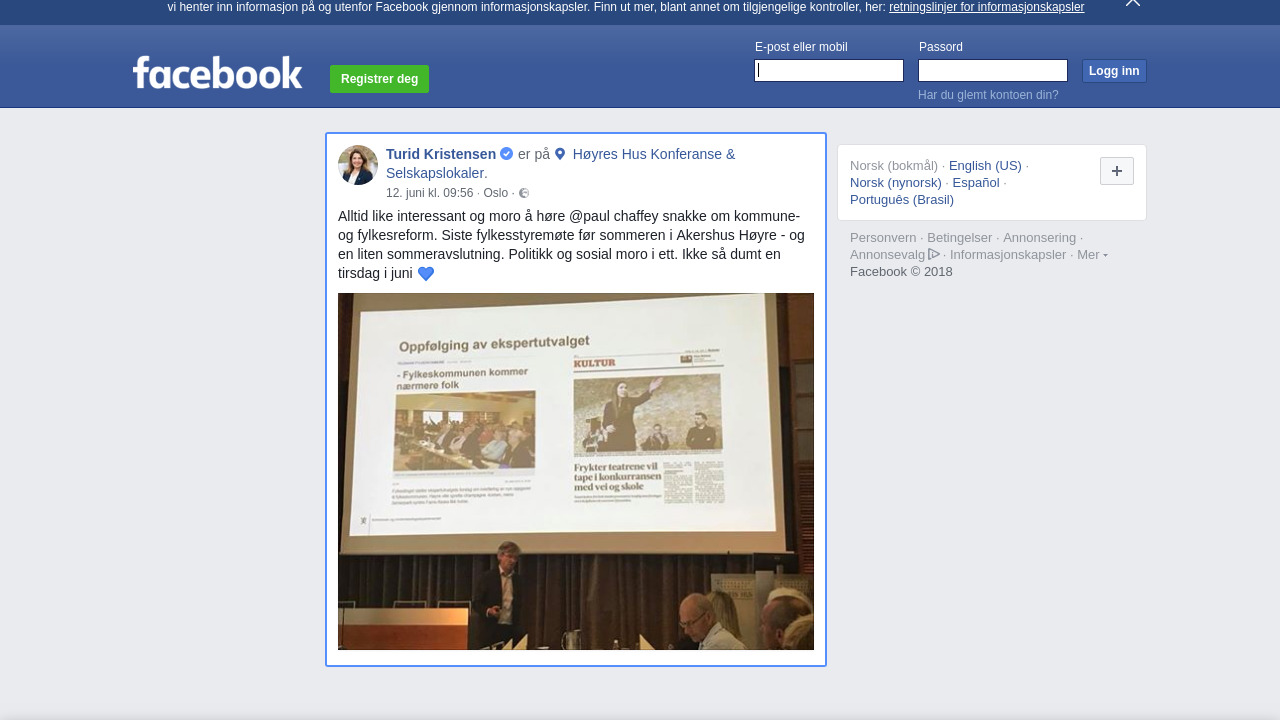Open Høyres Hus Konferanse location page
1280x720 pixels.
pyautogui.click(x=653, y=154)
